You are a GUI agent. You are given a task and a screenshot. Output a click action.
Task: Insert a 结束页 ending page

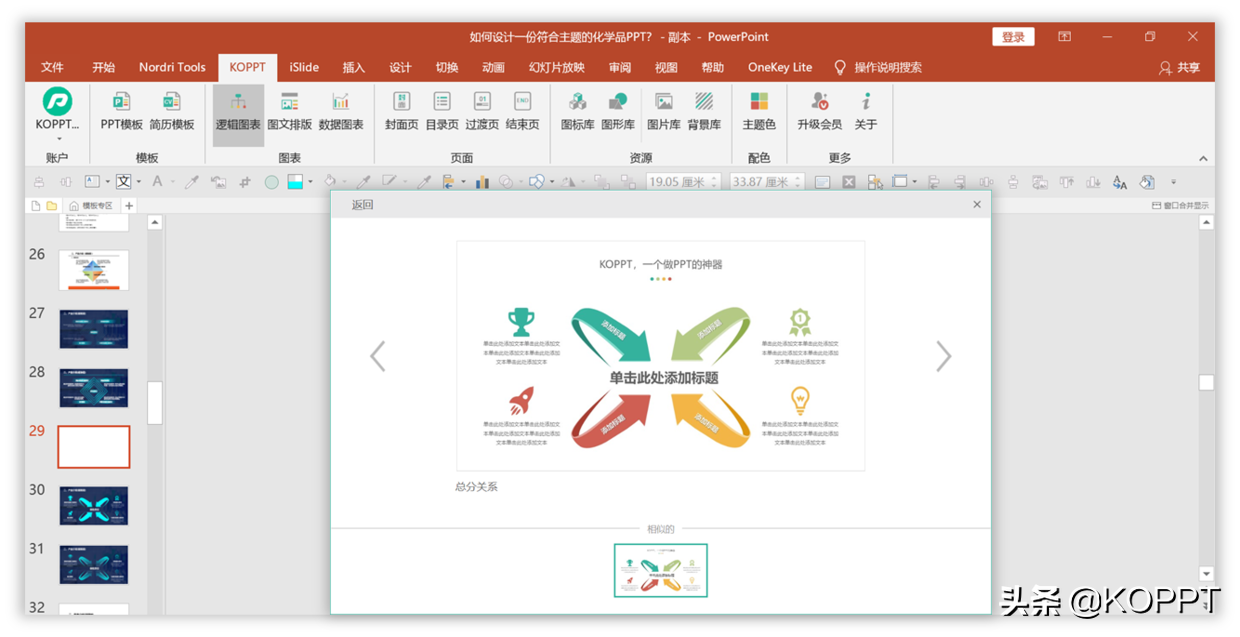(522, 111)
